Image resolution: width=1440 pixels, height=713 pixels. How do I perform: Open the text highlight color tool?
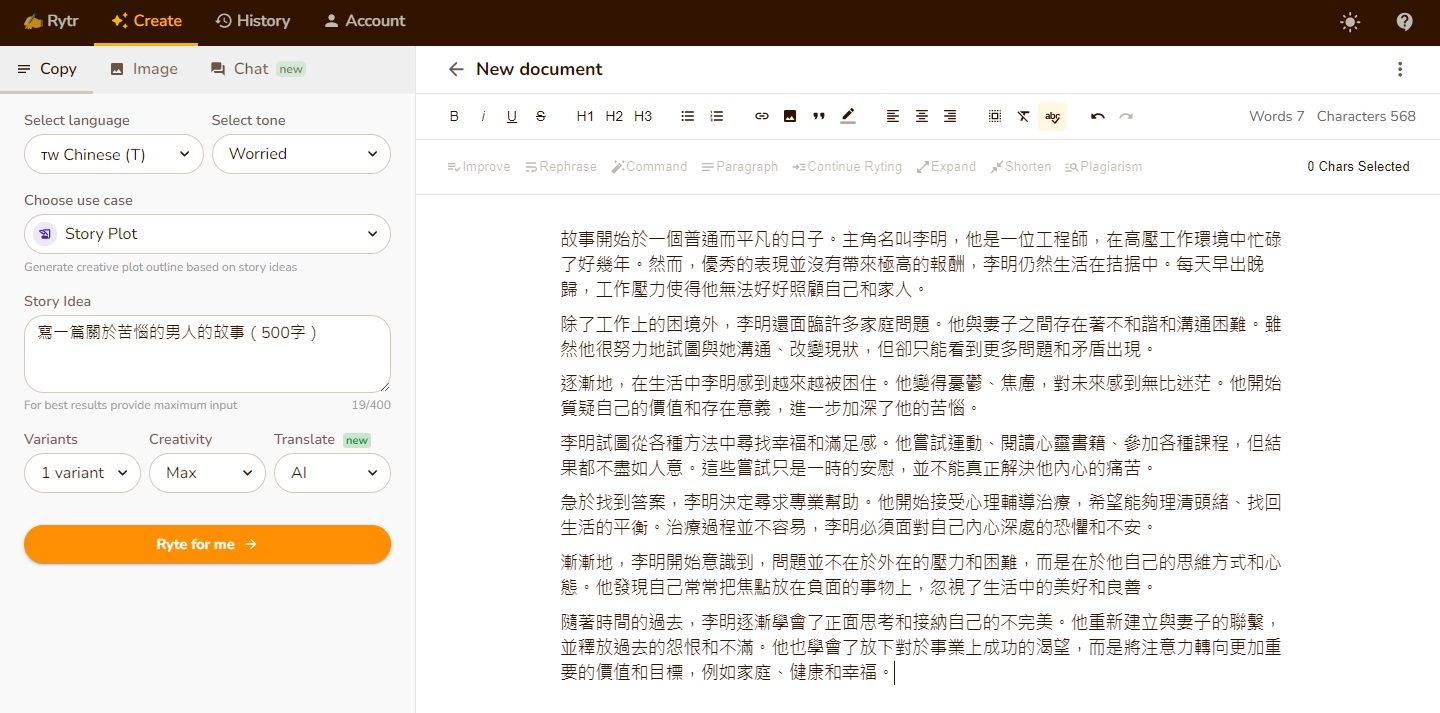(848, 116)
